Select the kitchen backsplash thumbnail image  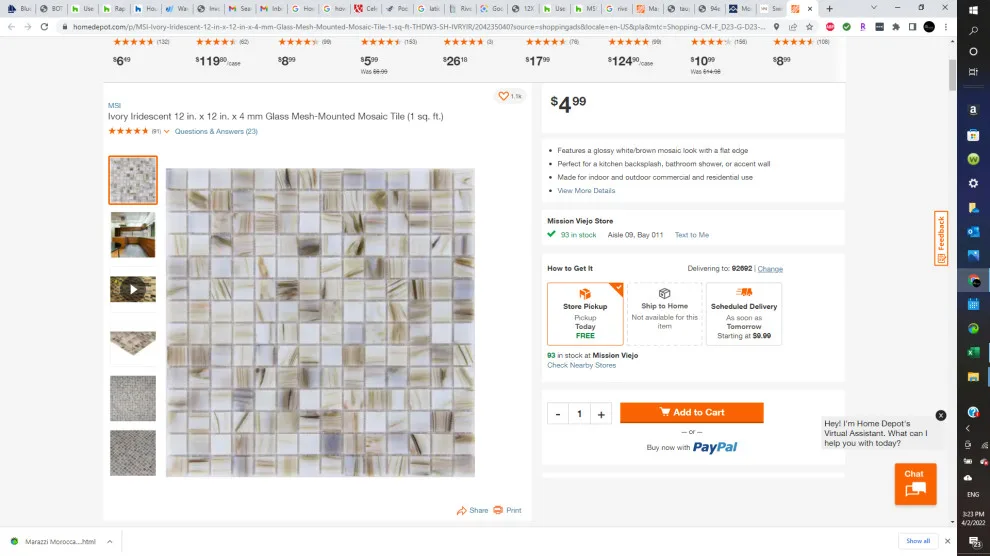[133, 235]
